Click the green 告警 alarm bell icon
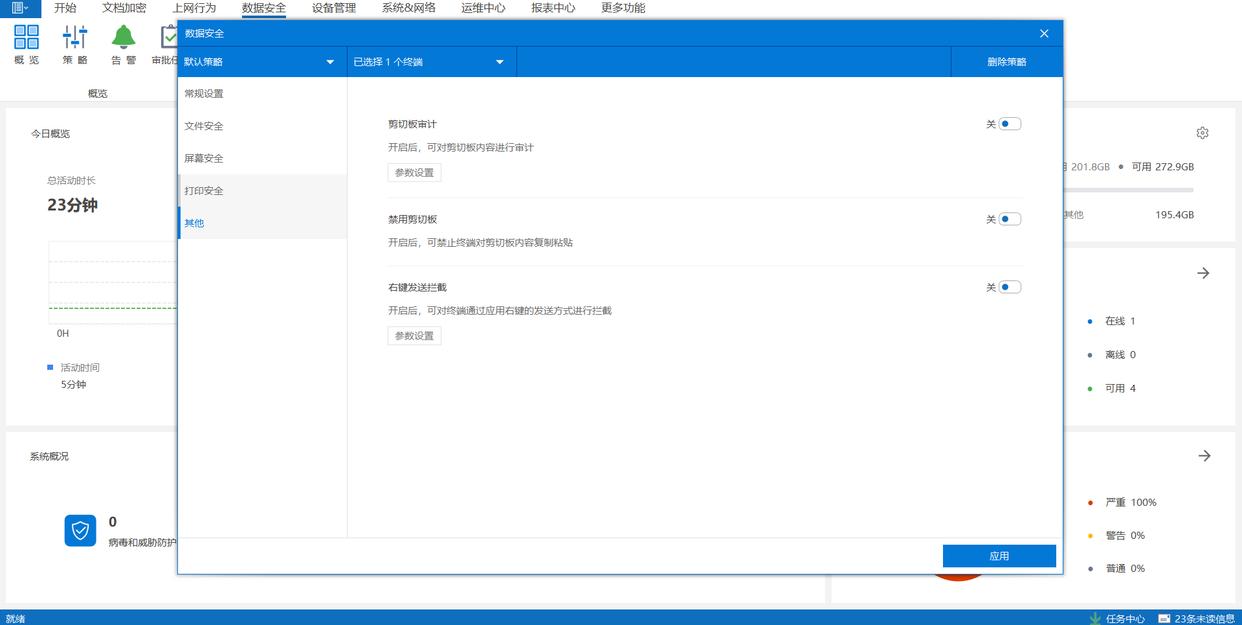The width and height of the screenshot is (1242, 625). (x=123, y=38)
